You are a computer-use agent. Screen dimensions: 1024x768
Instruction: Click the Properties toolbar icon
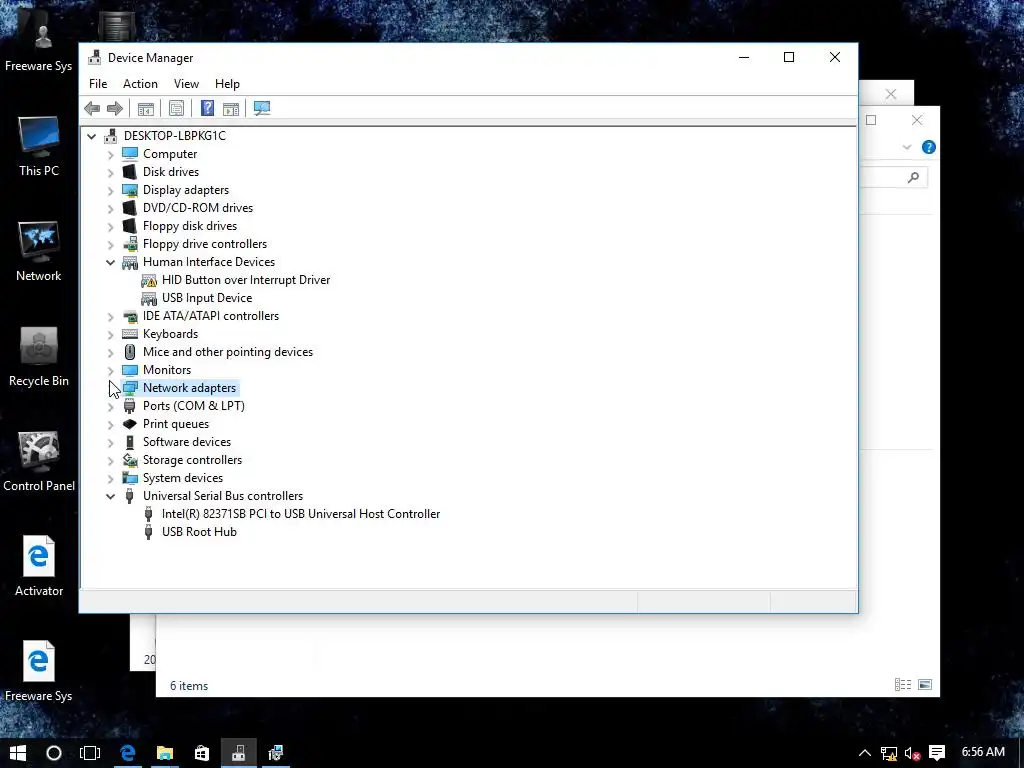[x=176, y=108]
